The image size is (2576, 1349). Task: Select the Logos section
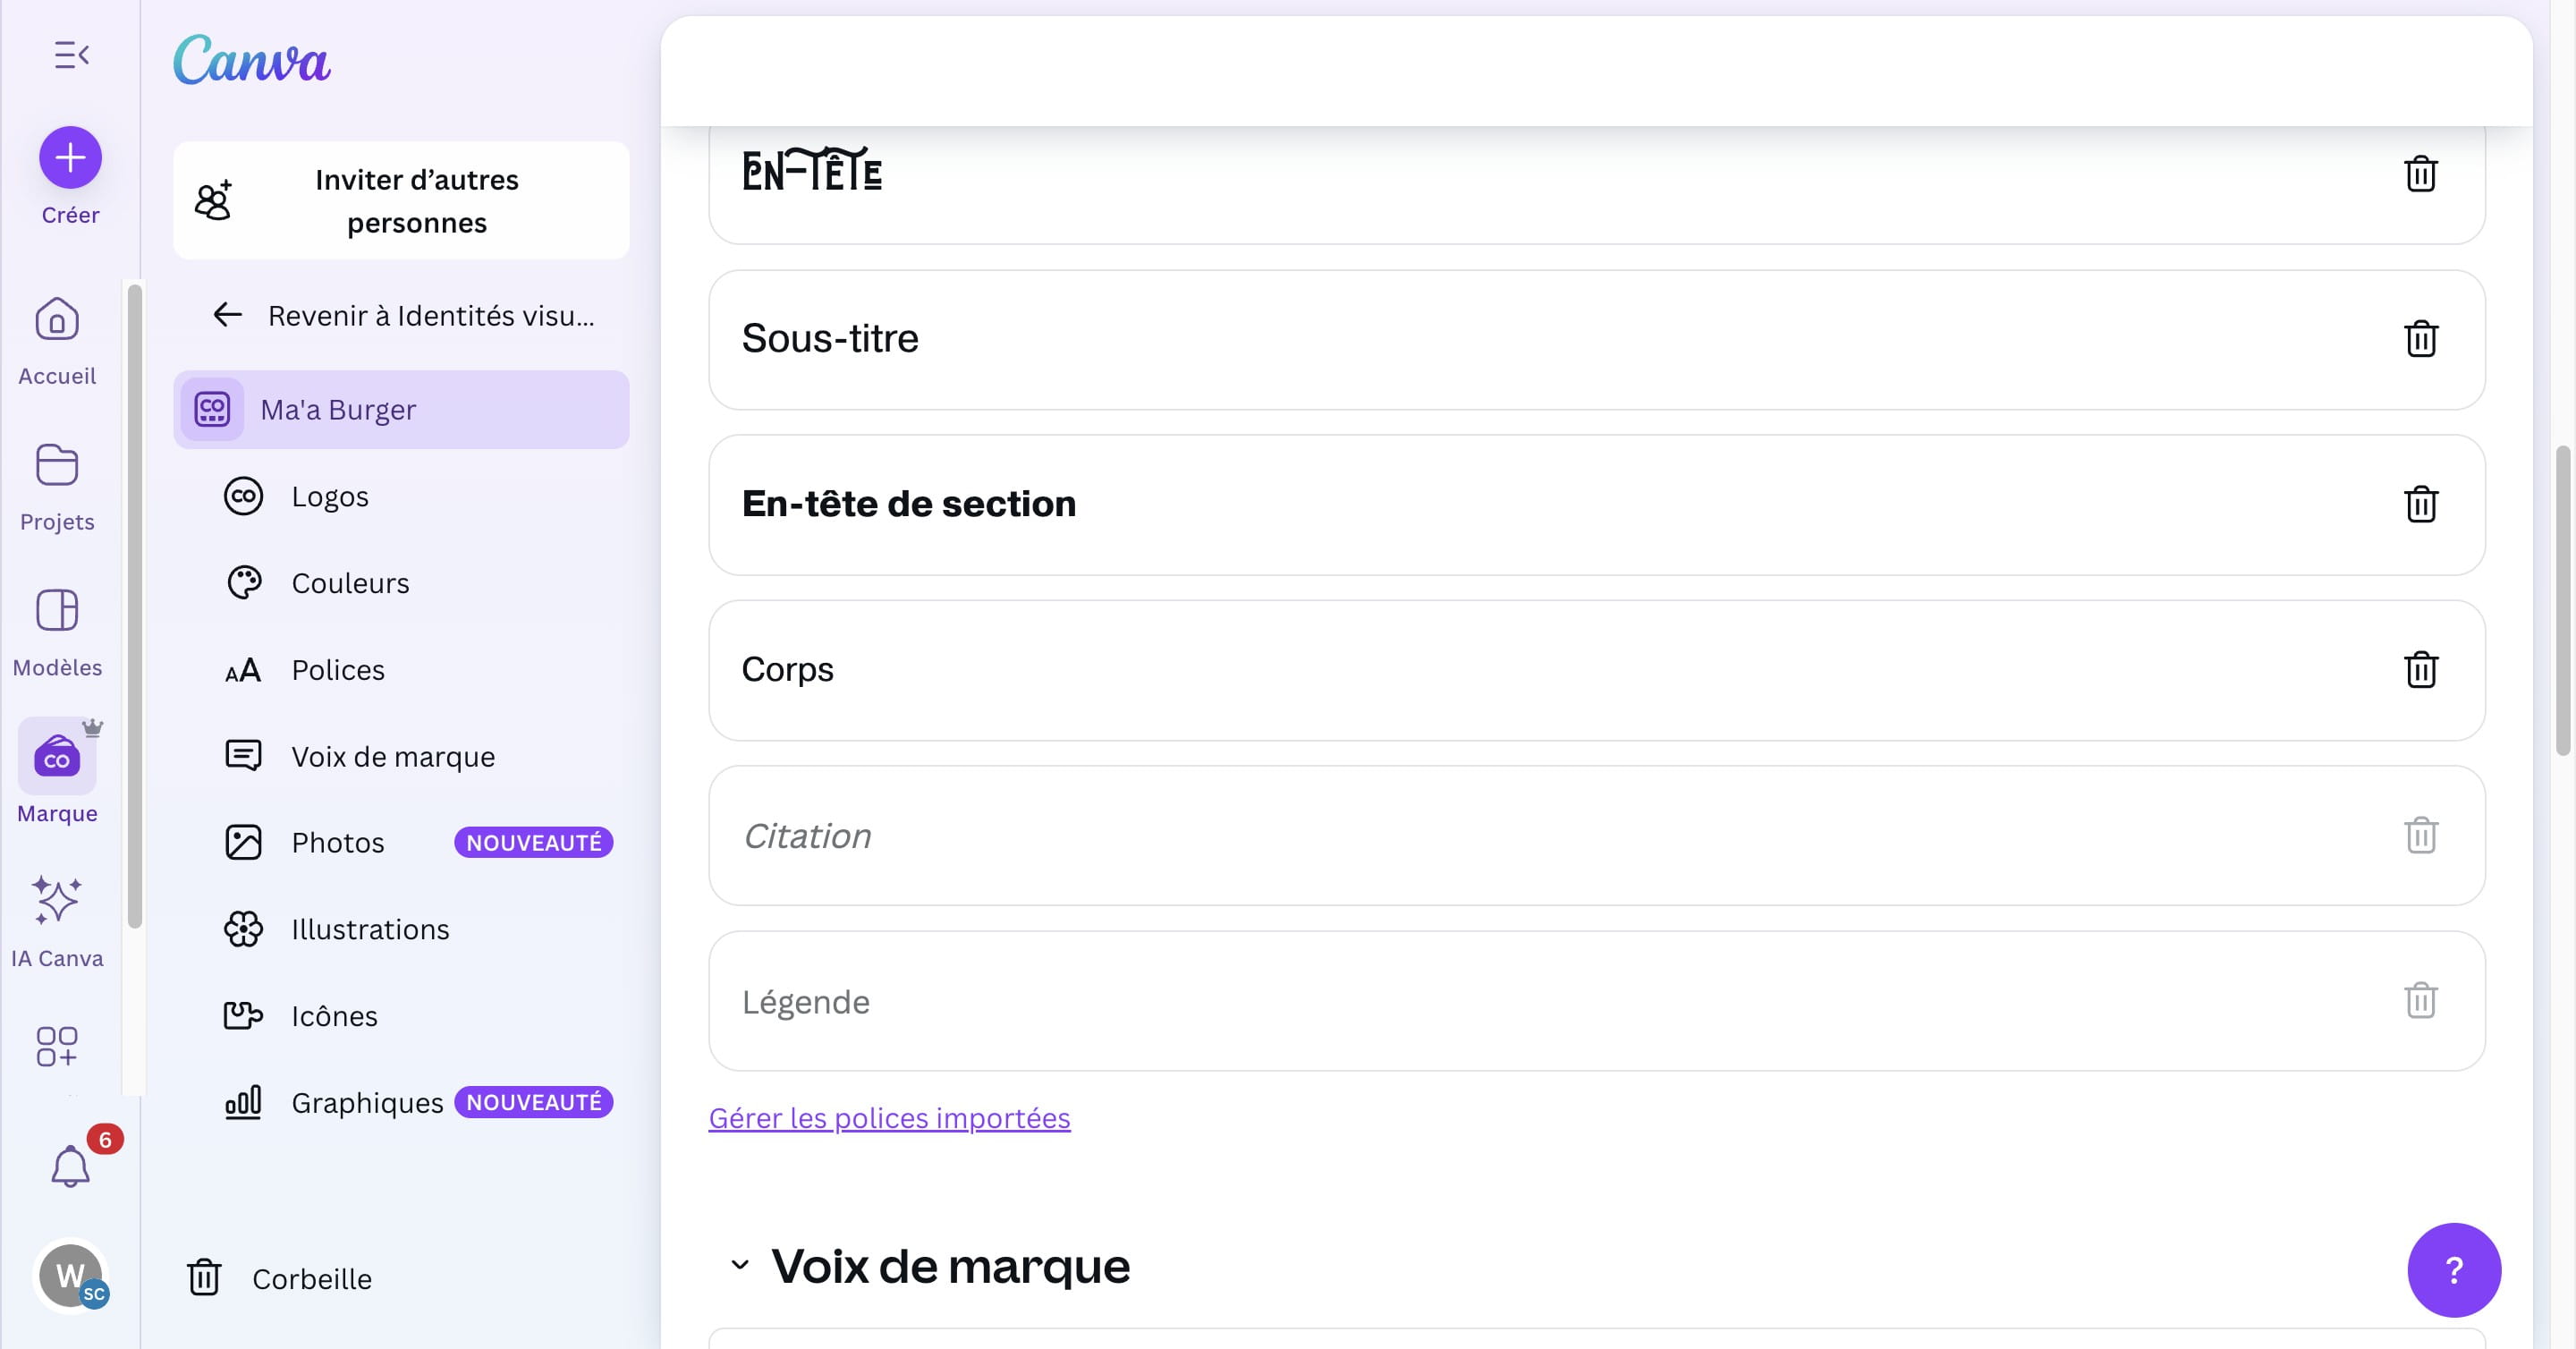coord(330,495)
